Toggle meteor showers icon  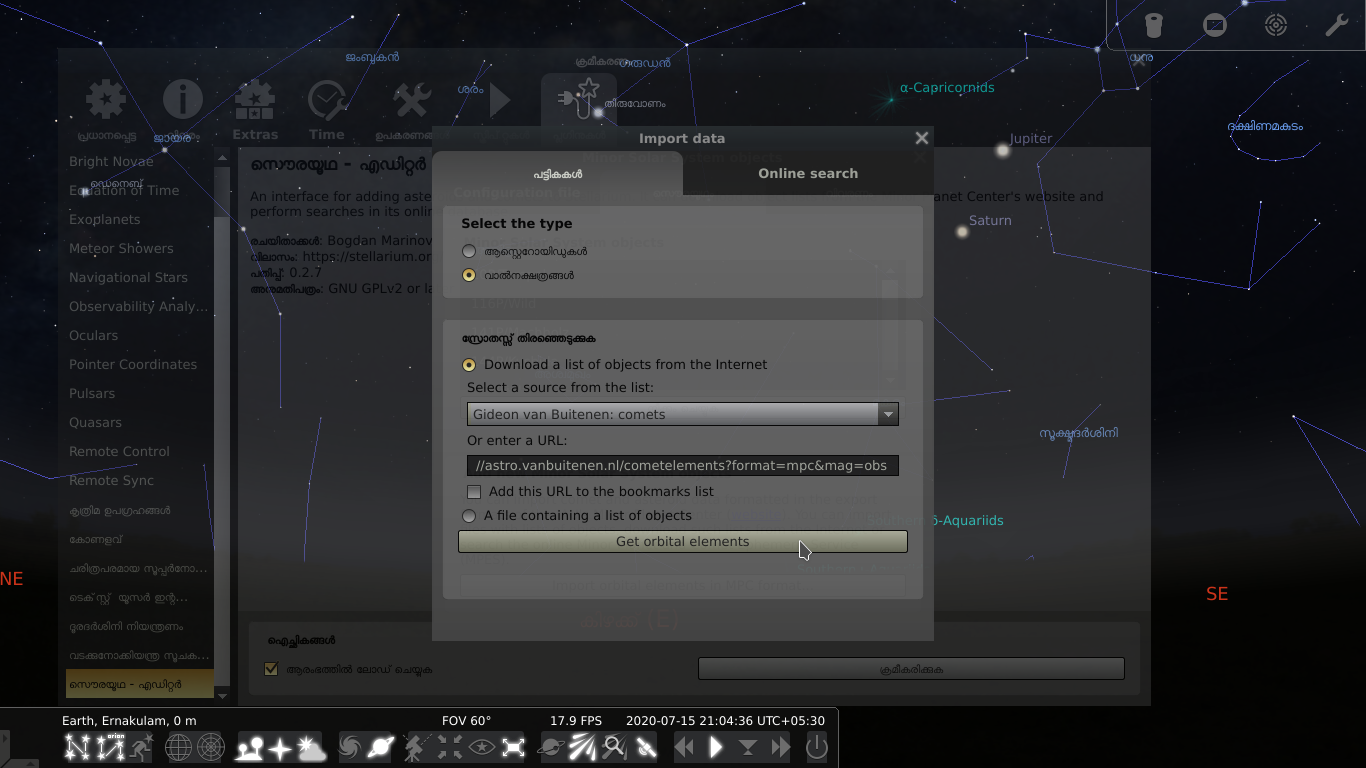[x=582, y=747]
